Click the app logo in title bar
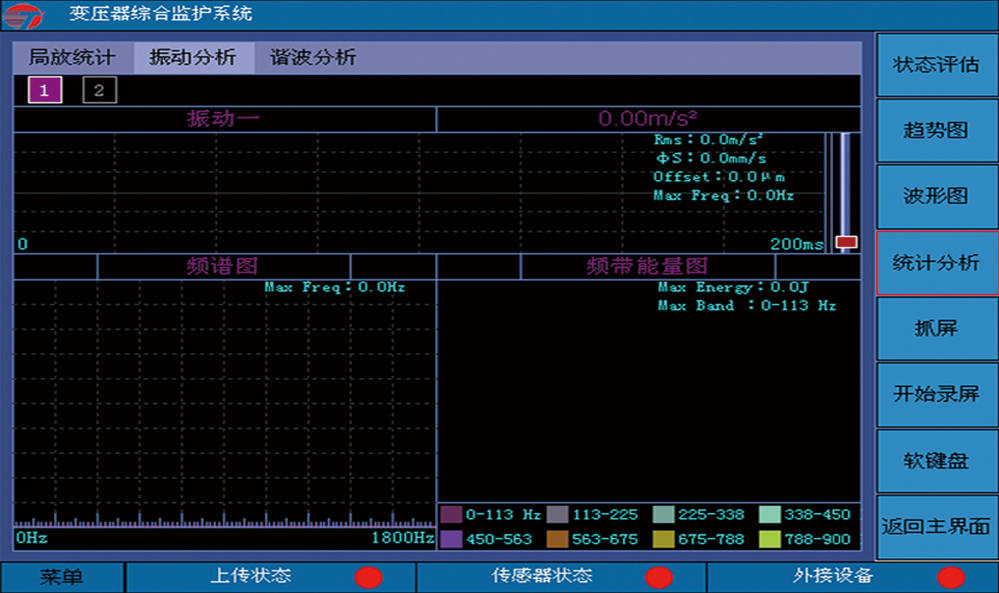This screenshot has height=593, width=999. (x=27, y=14)
